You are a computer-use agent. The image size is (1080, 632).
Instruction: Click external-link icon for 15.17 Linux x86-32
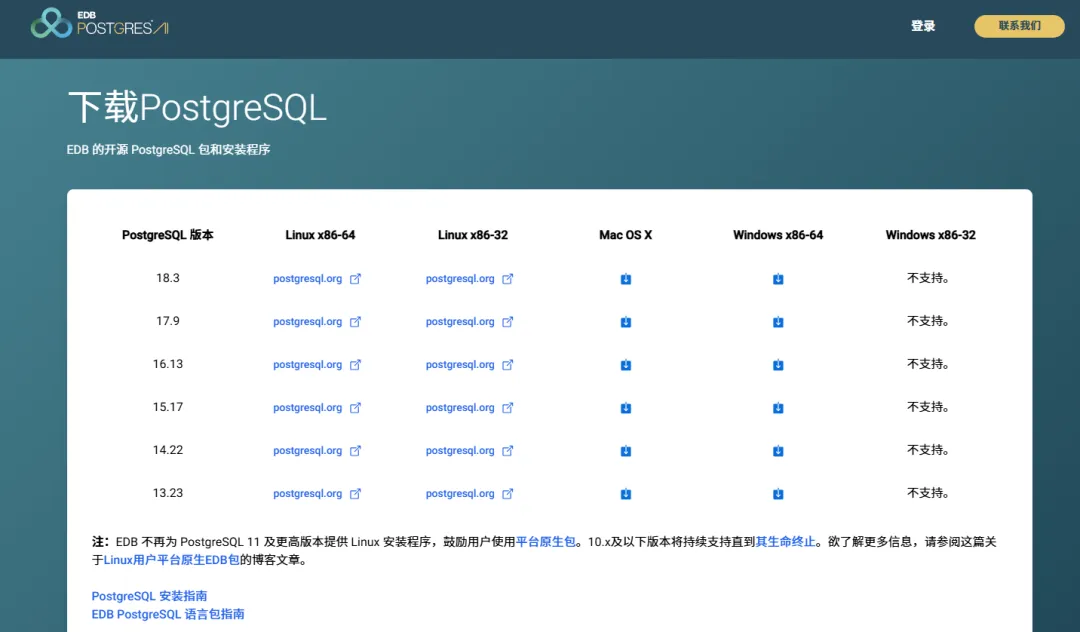click(x=508, y=408)
